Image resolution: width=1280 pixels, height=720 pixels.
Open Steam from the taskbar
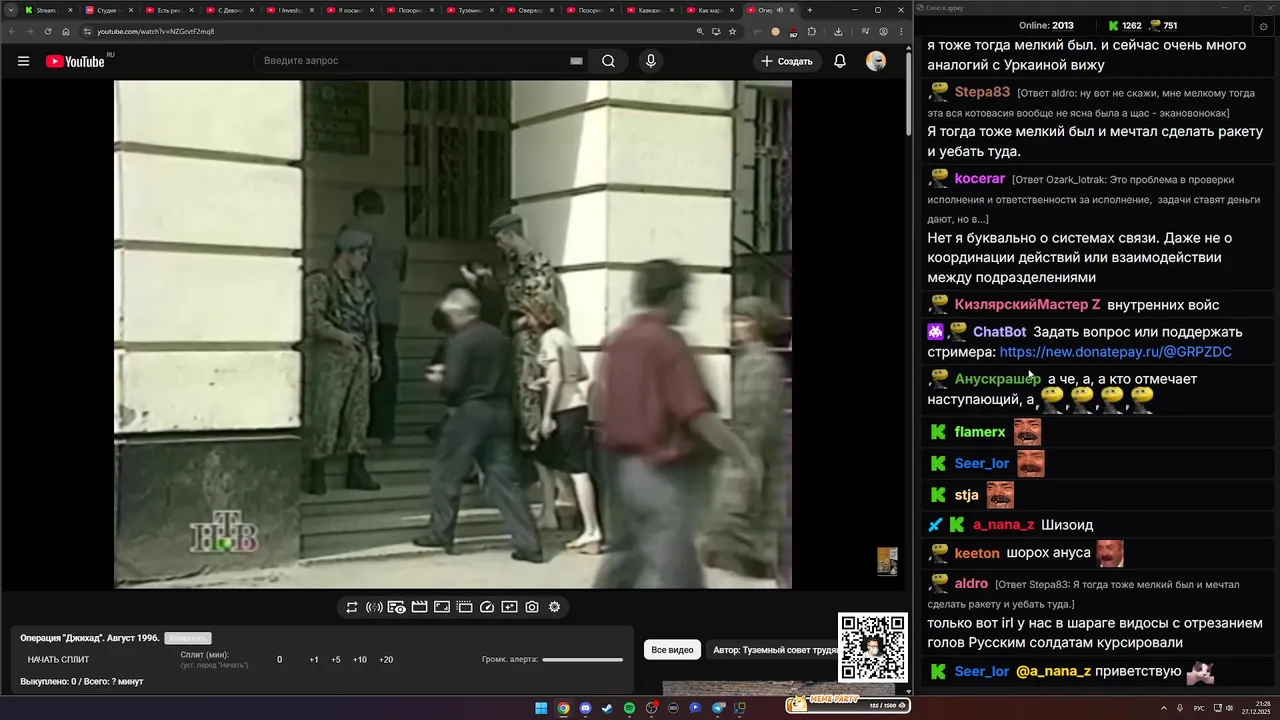click(607, 708)
